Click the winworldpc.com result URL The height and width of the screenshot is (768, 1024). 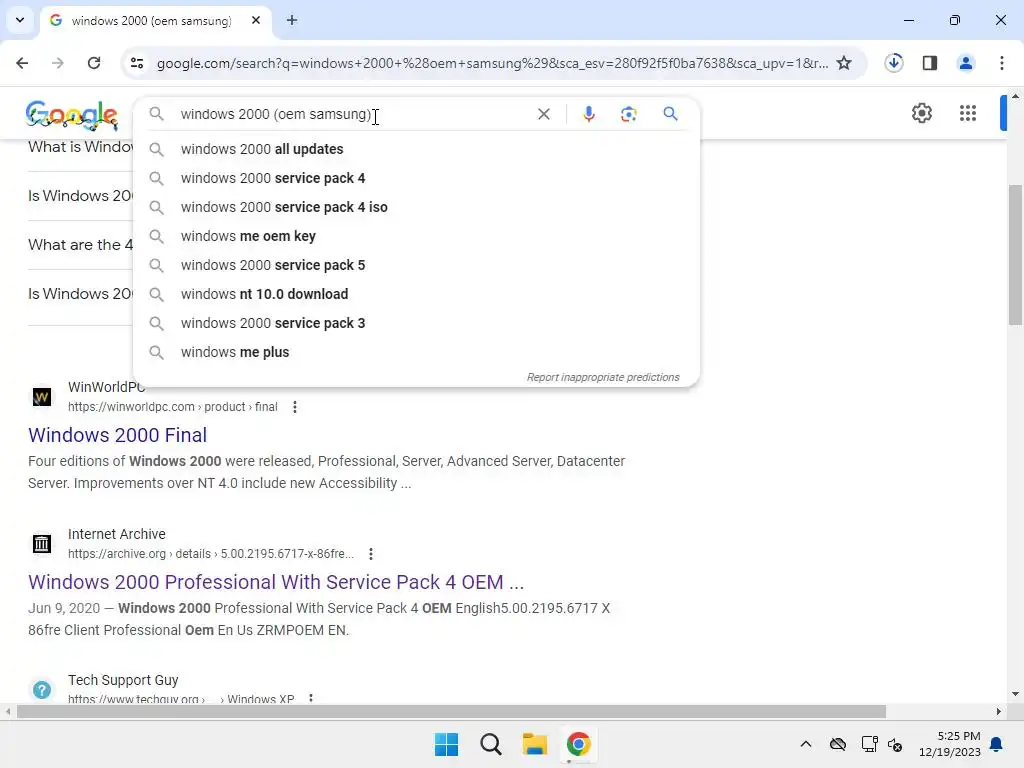coord(172,407)
